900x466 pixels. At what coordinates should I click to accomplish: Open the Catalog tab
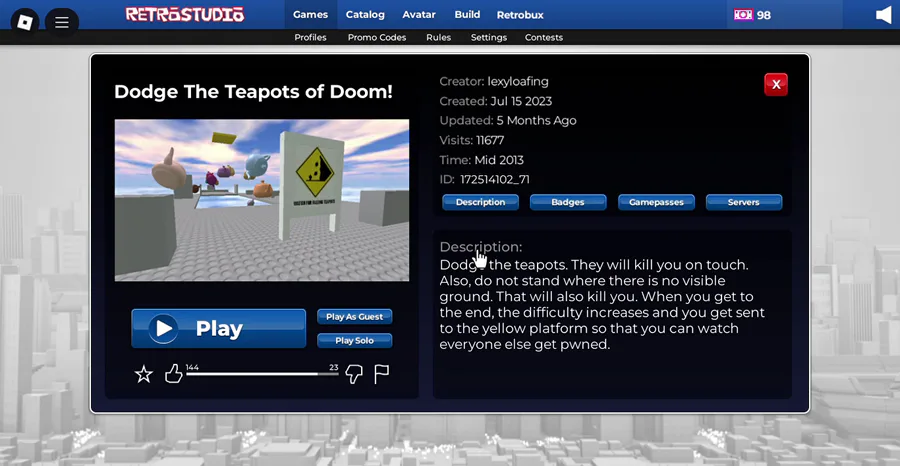tap(365, 15)
